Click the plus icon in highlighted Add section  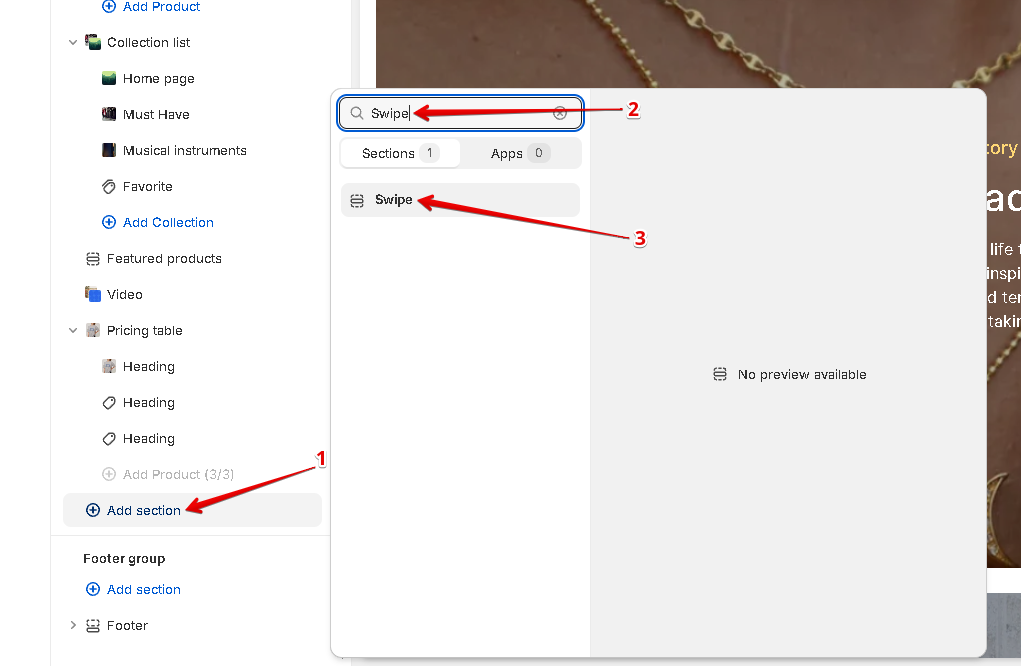pyautogui.click(x=93, y=510)
